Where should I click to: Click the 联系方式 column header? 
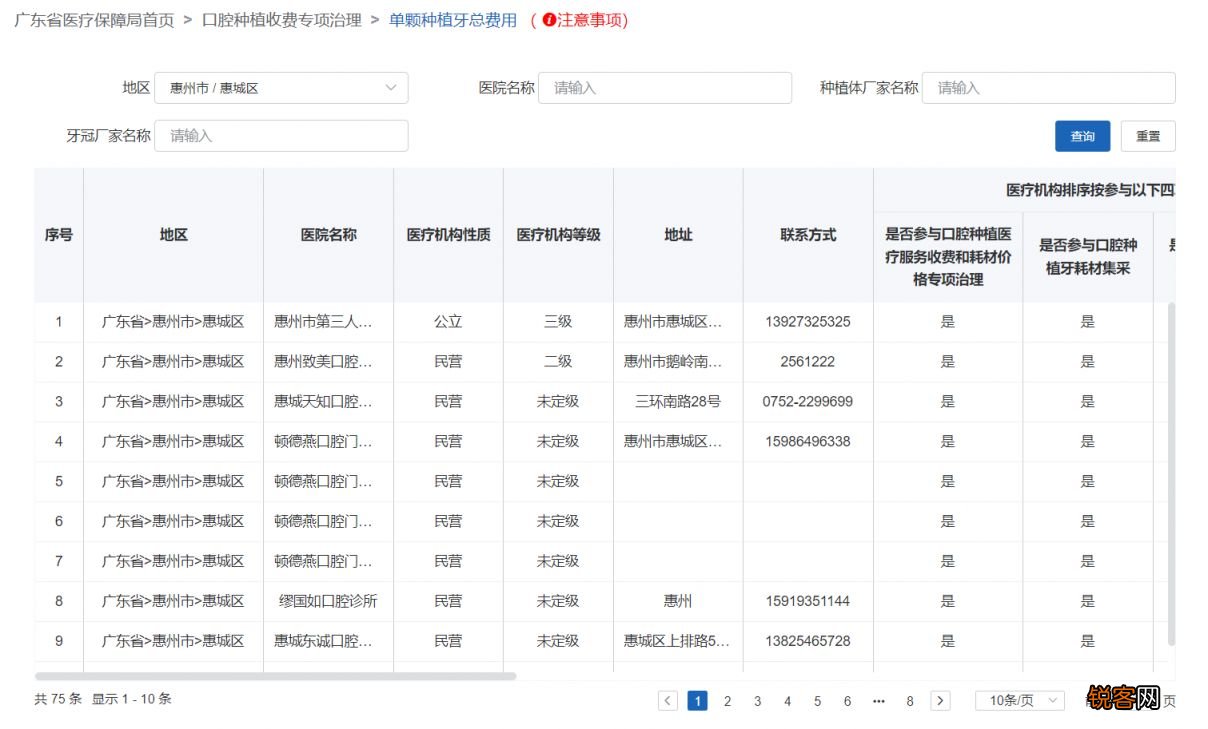[808, 235]
